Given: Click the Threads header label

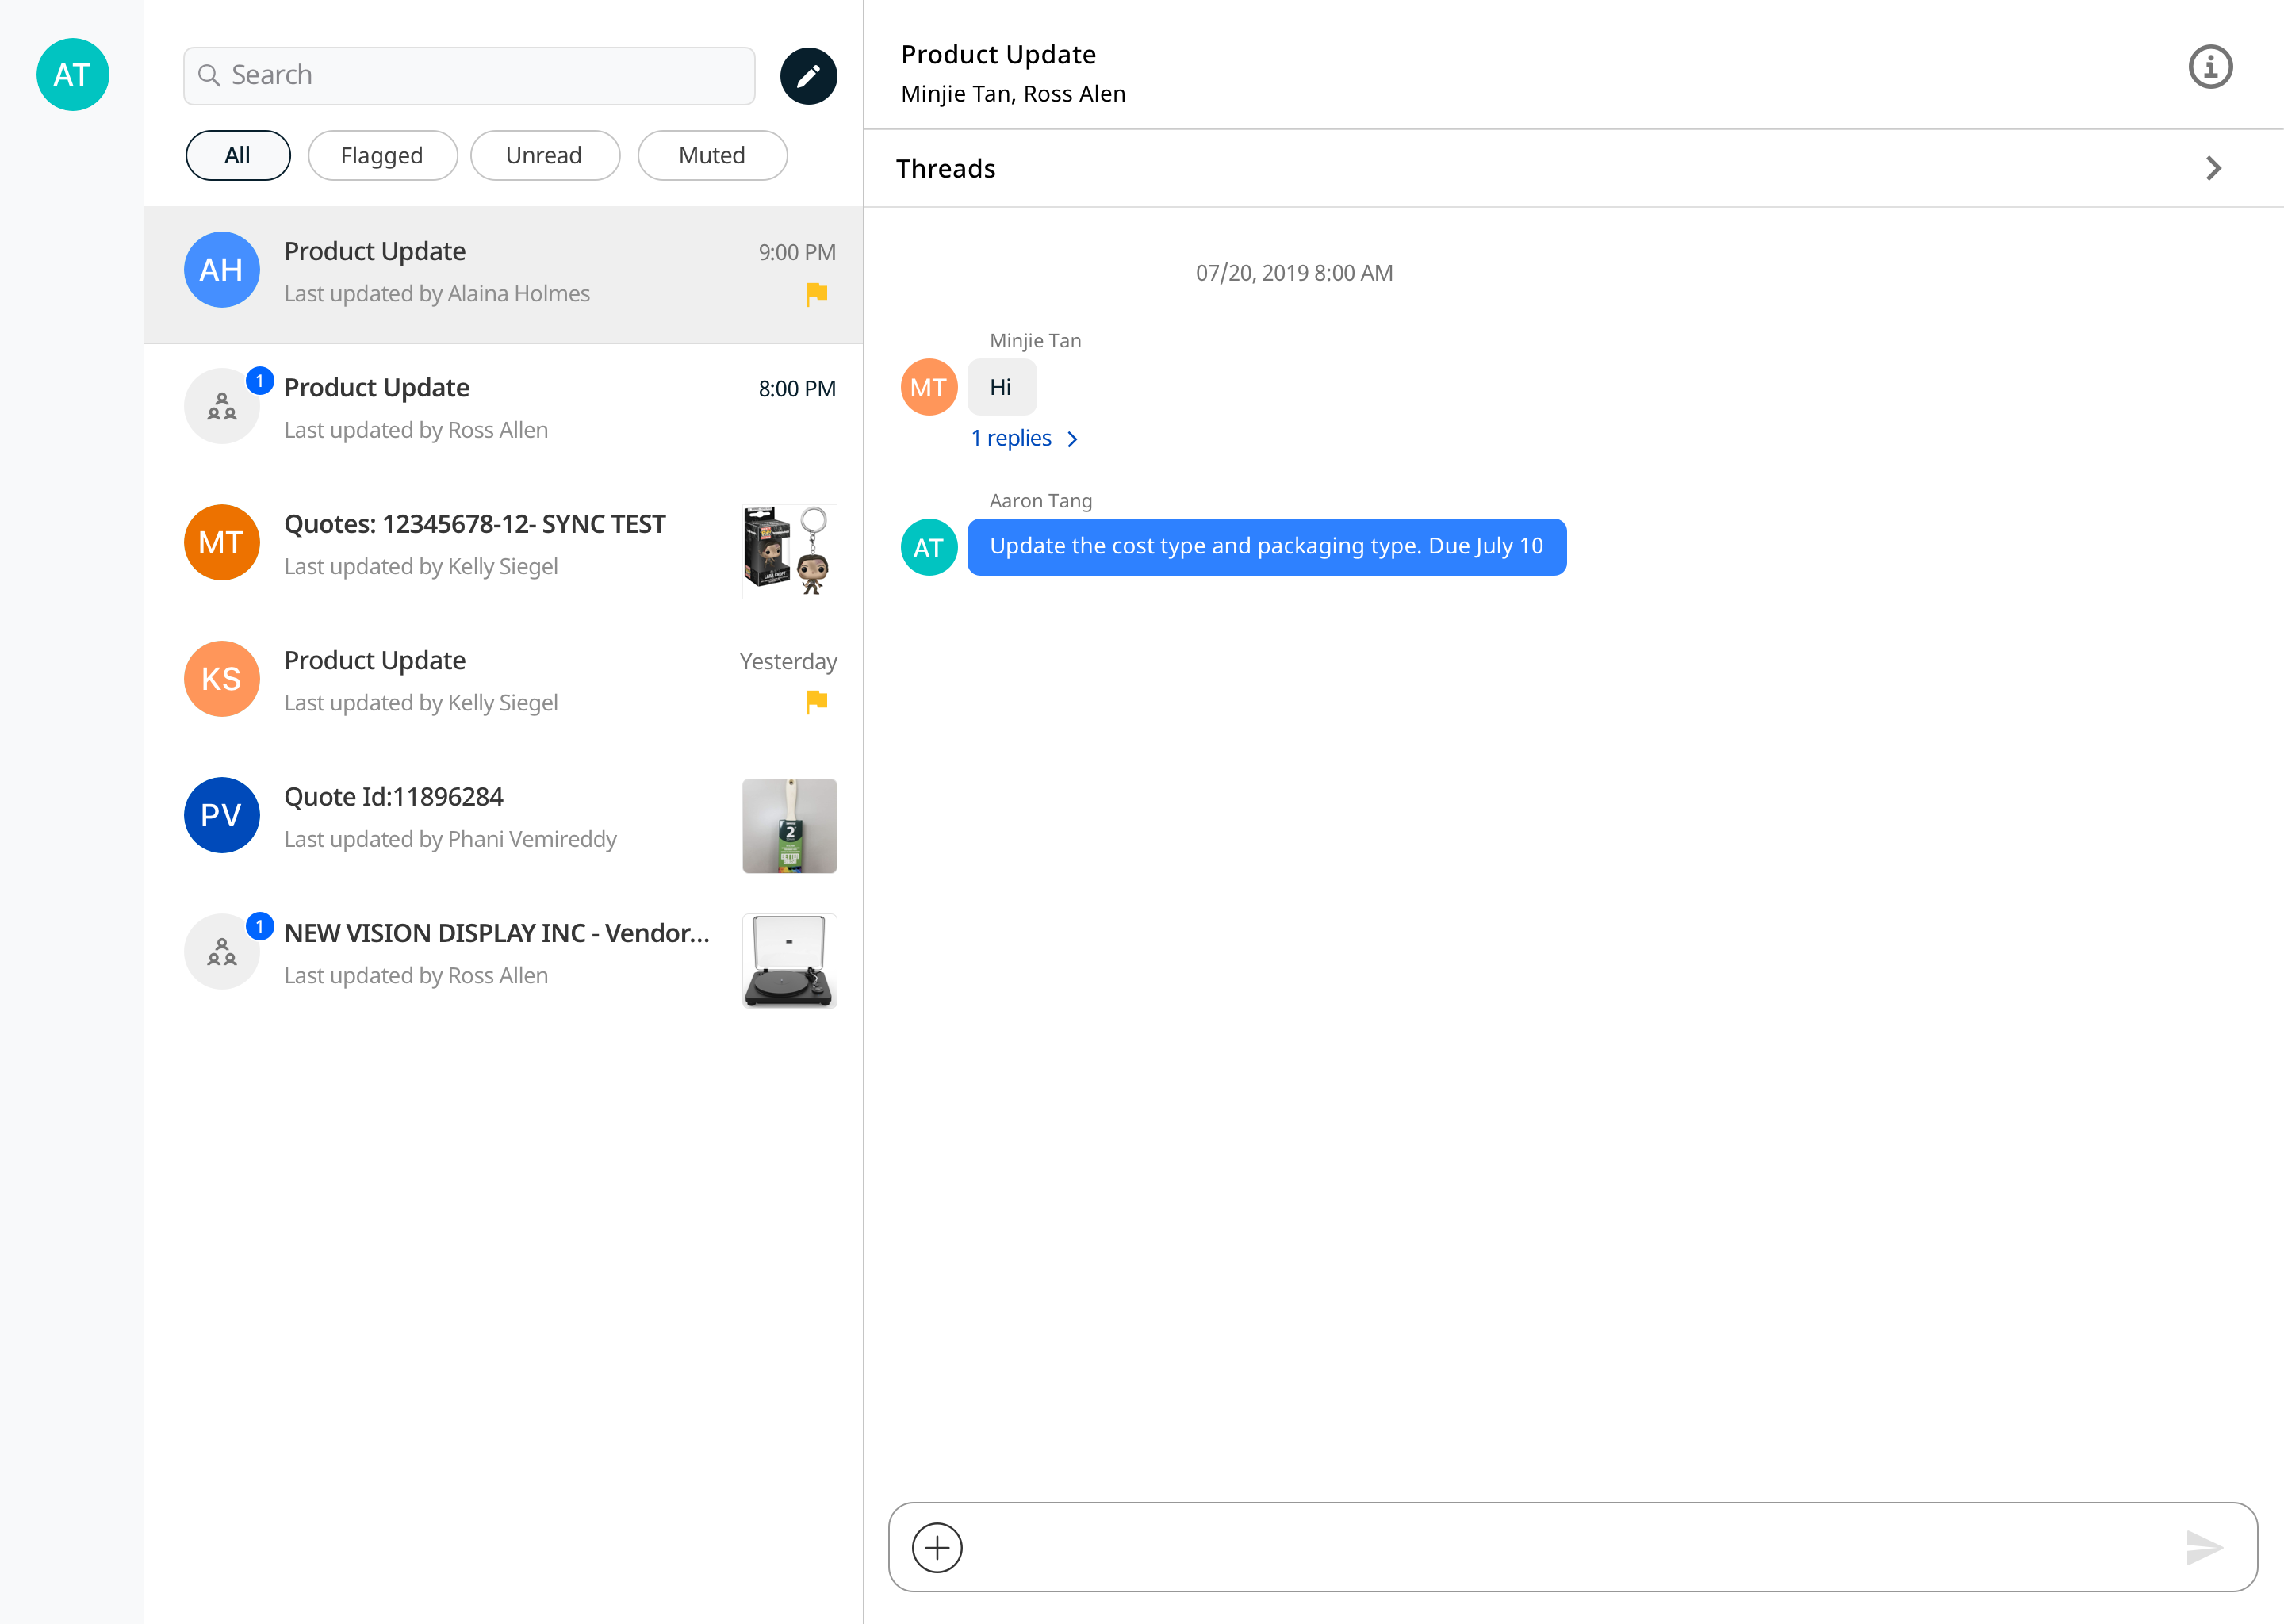Looking at the screenshot, I should [945, 168].
